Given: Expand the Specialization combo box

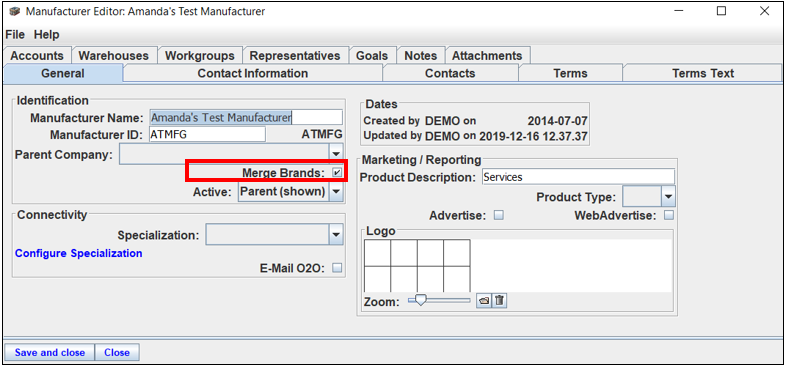Looking at the screenshot, I should coord(336,235).
